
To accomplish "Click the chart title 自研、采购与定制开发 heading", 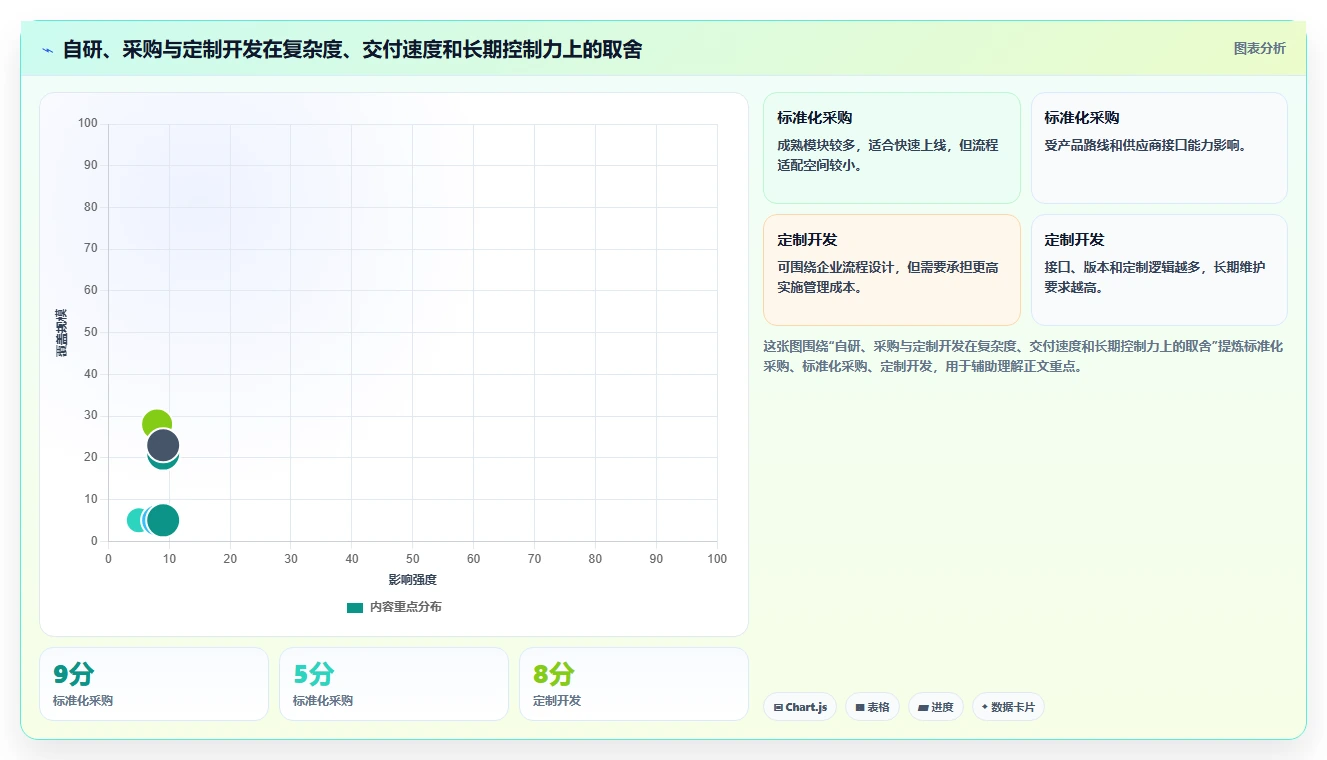I will click(352, 49).
